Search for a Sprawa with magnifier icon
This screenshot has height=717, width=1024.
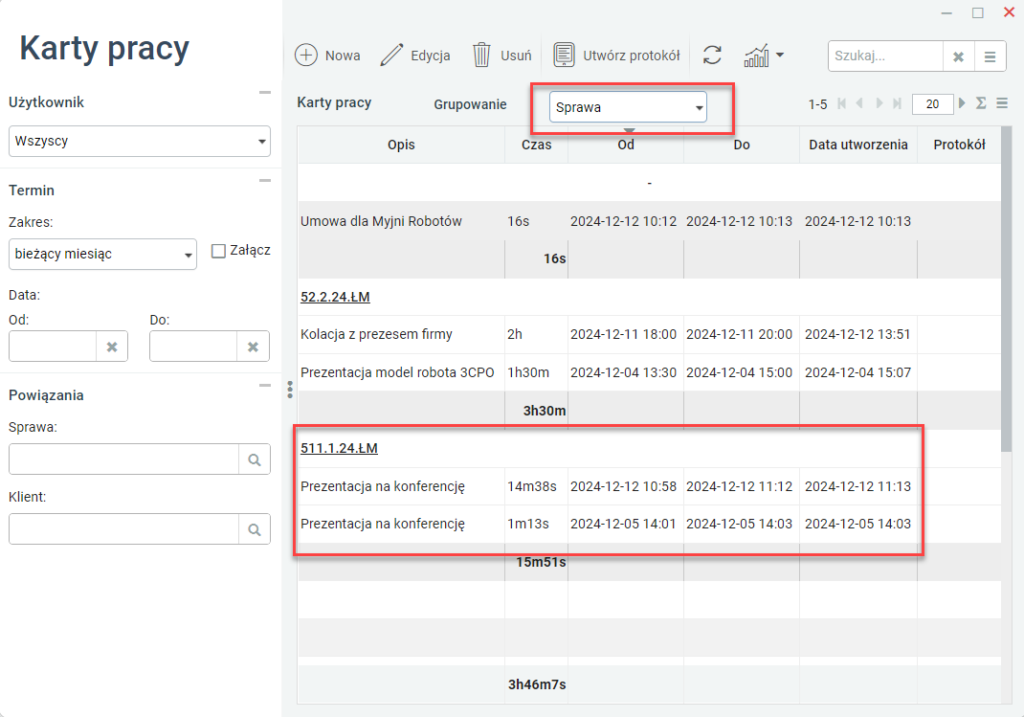point(255,460)
